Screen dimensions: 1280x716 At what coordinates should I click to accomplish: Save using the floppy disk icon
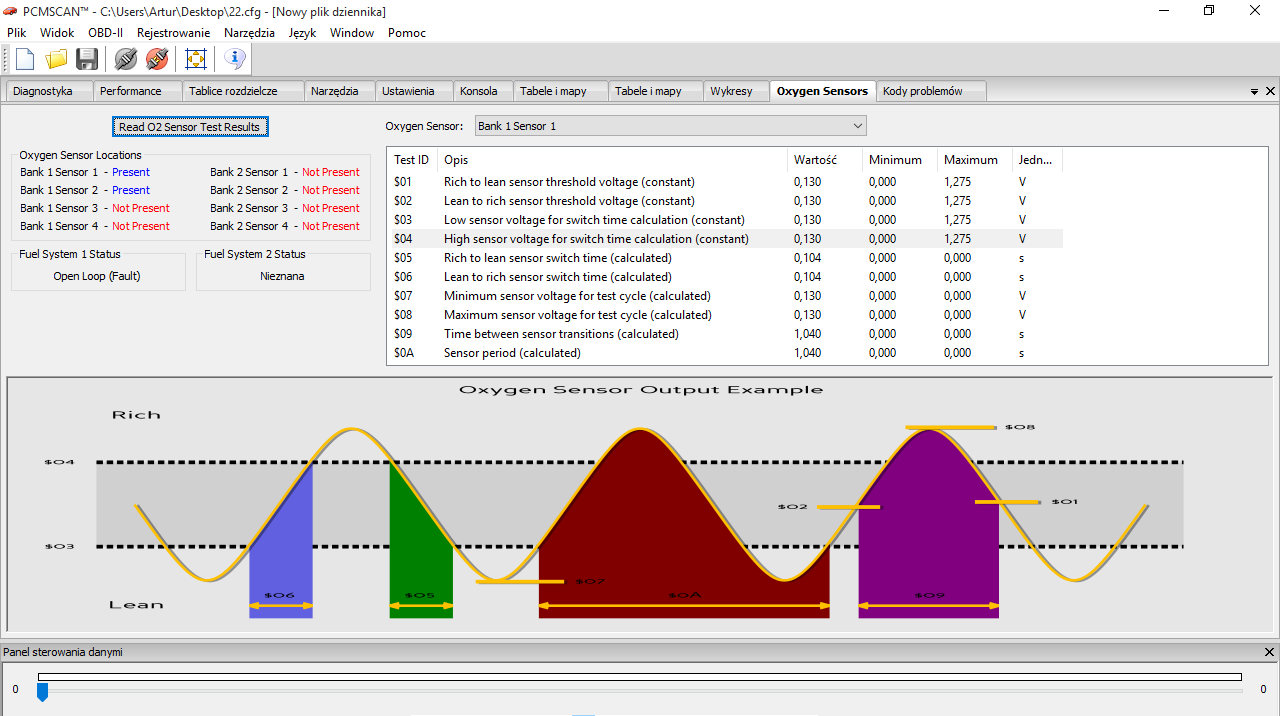click(x=87, y=60)
